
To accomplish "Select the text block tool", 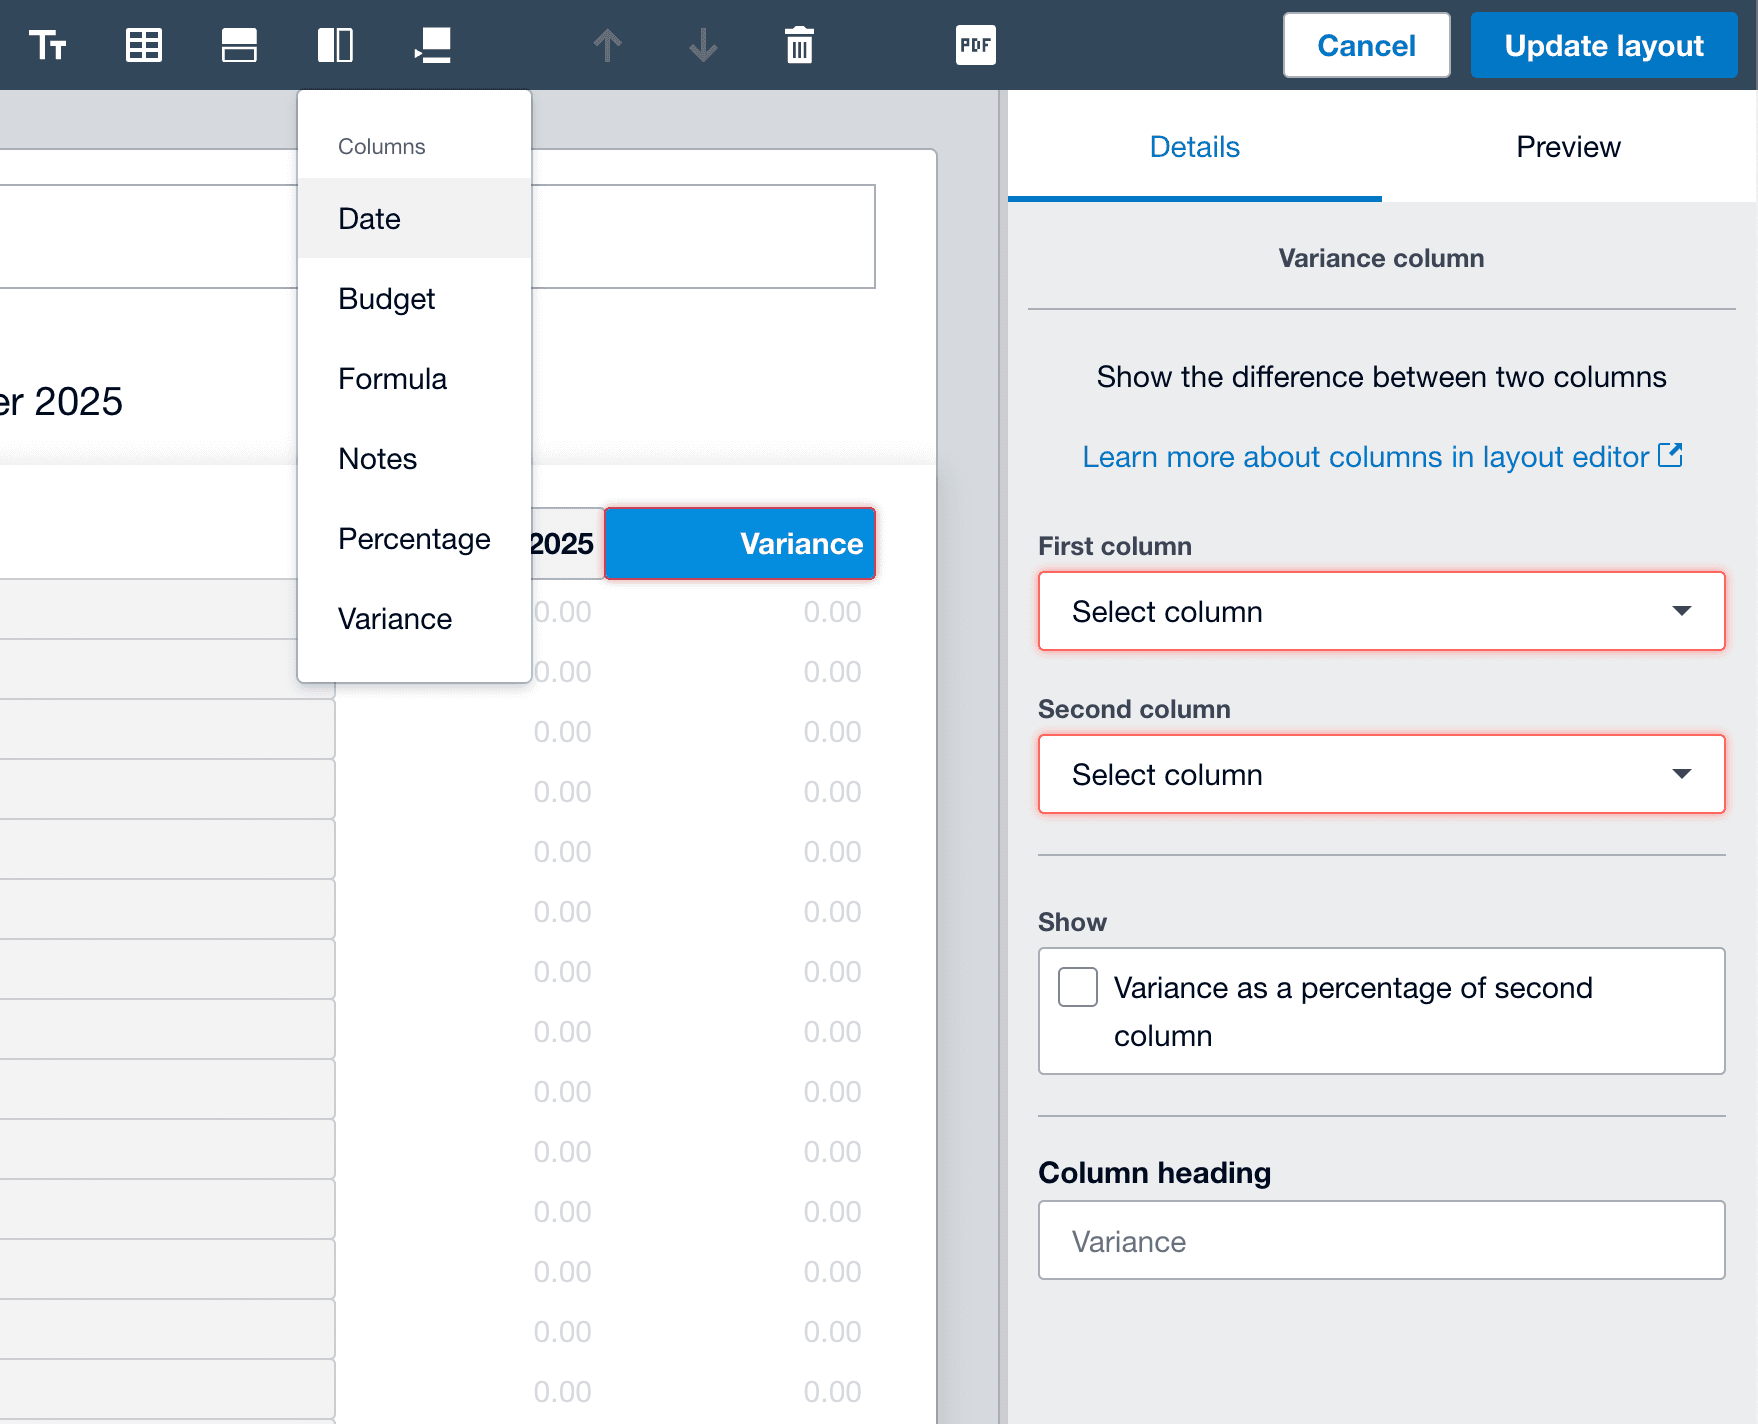I will coord(49,45).
